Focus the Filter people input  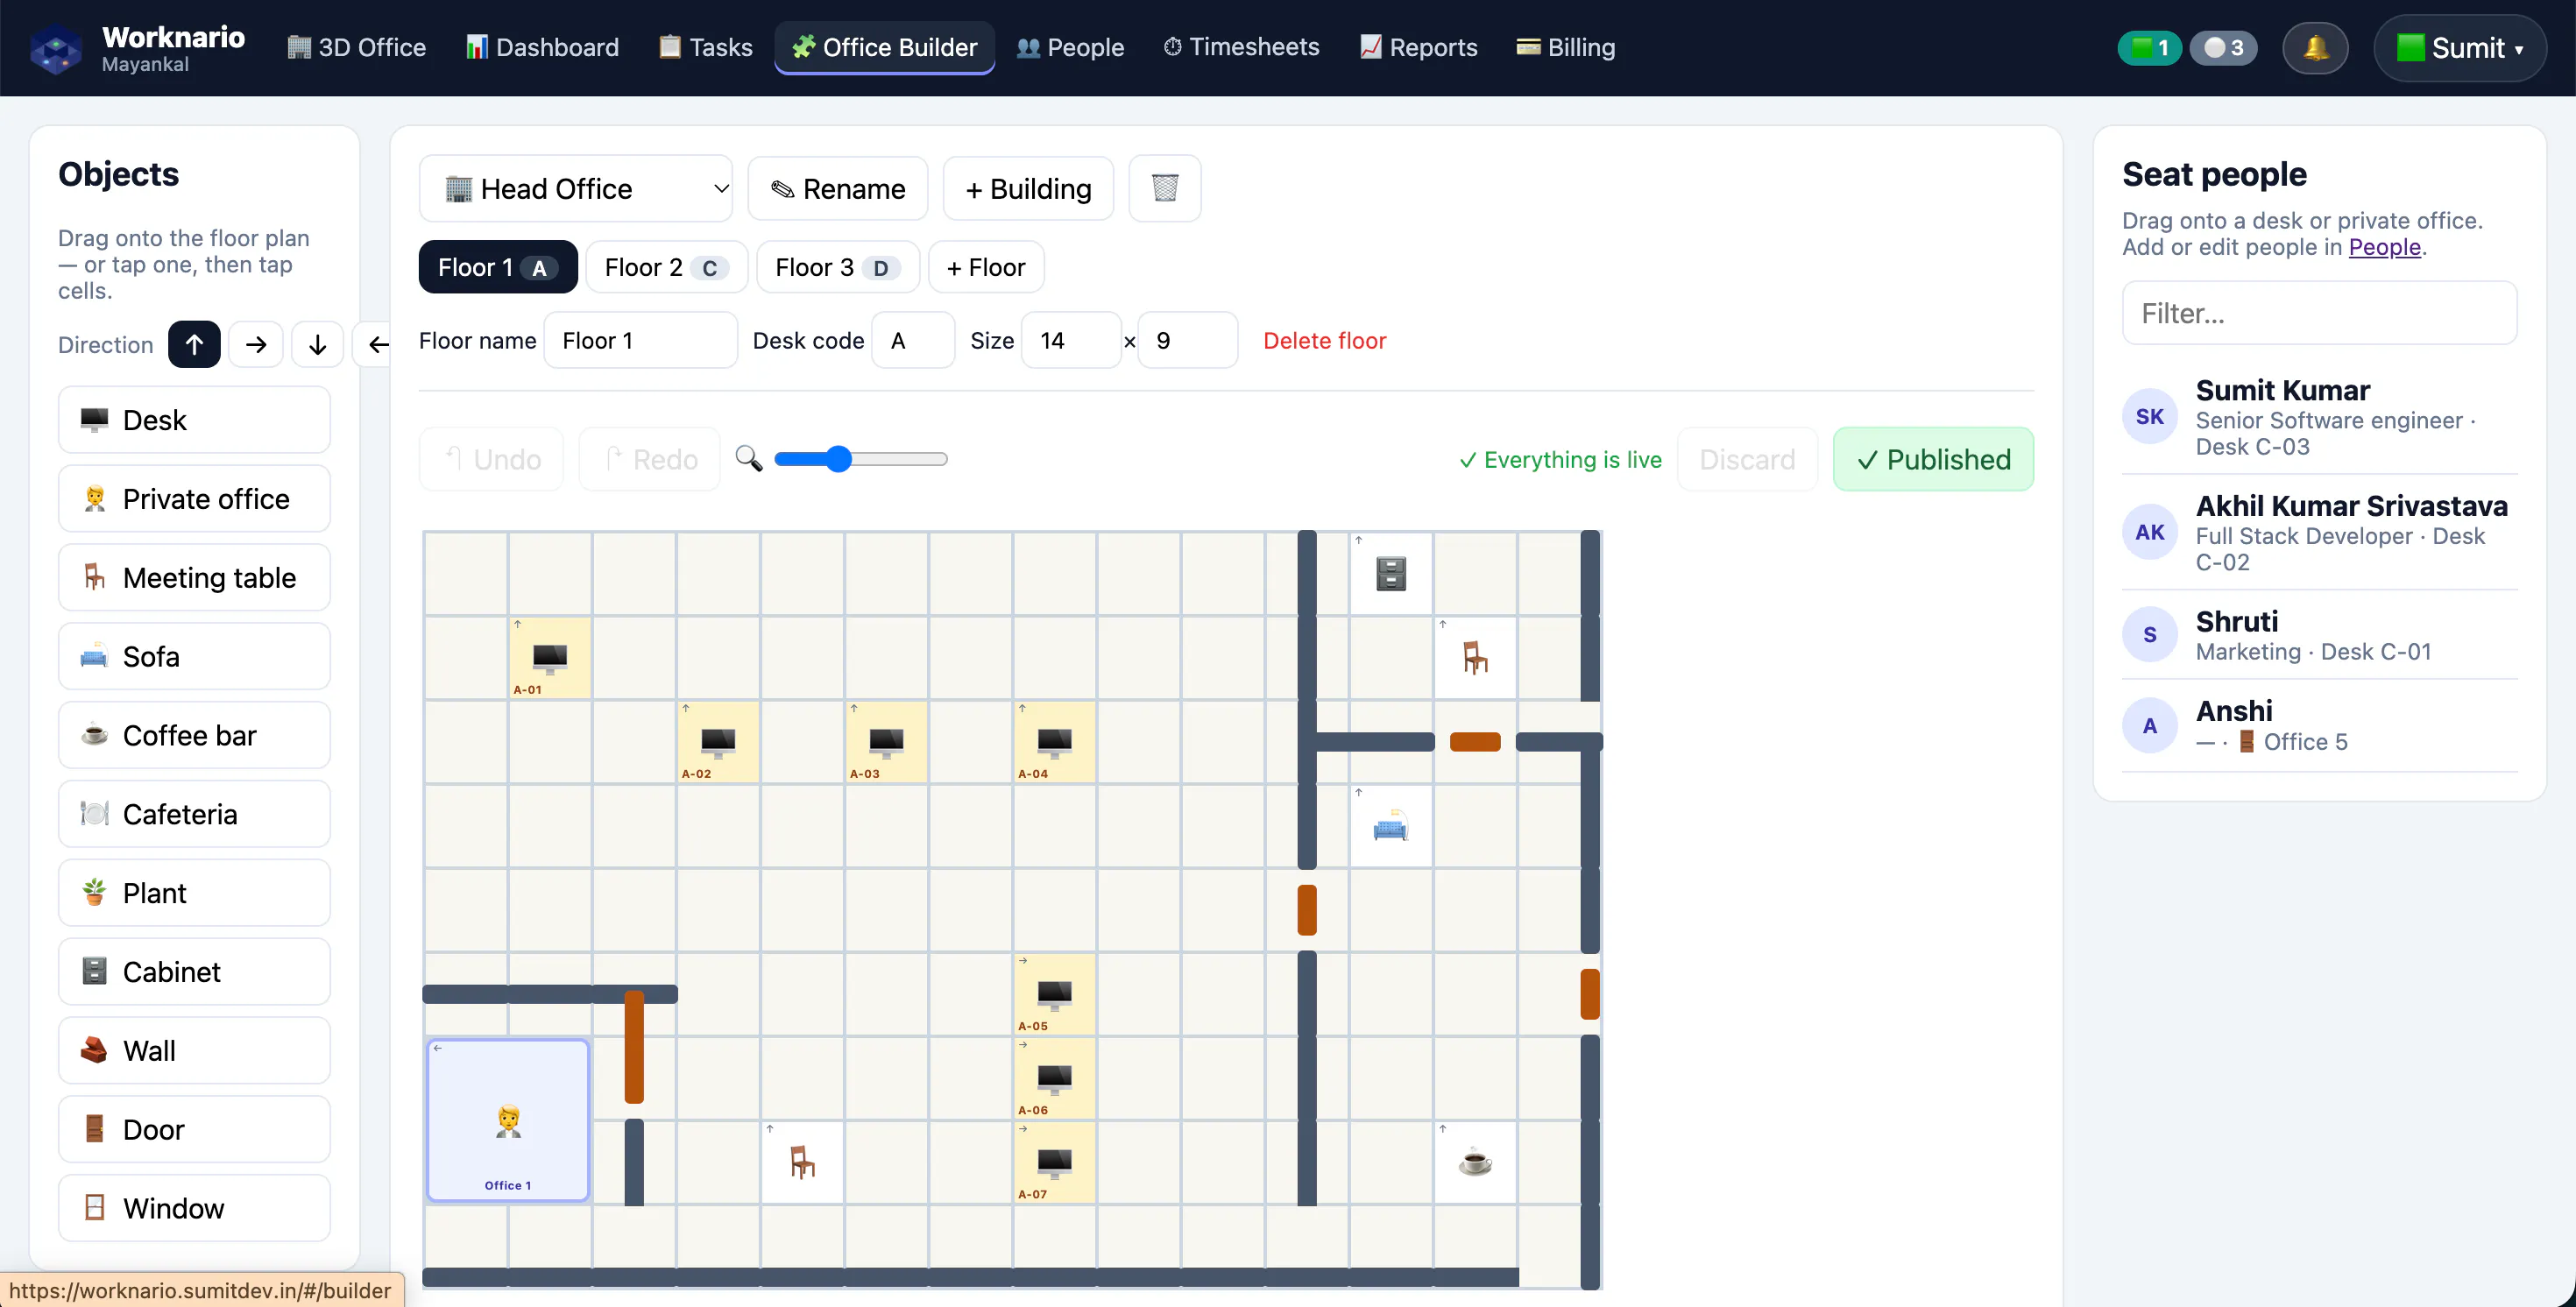(x=2319, y=313)
